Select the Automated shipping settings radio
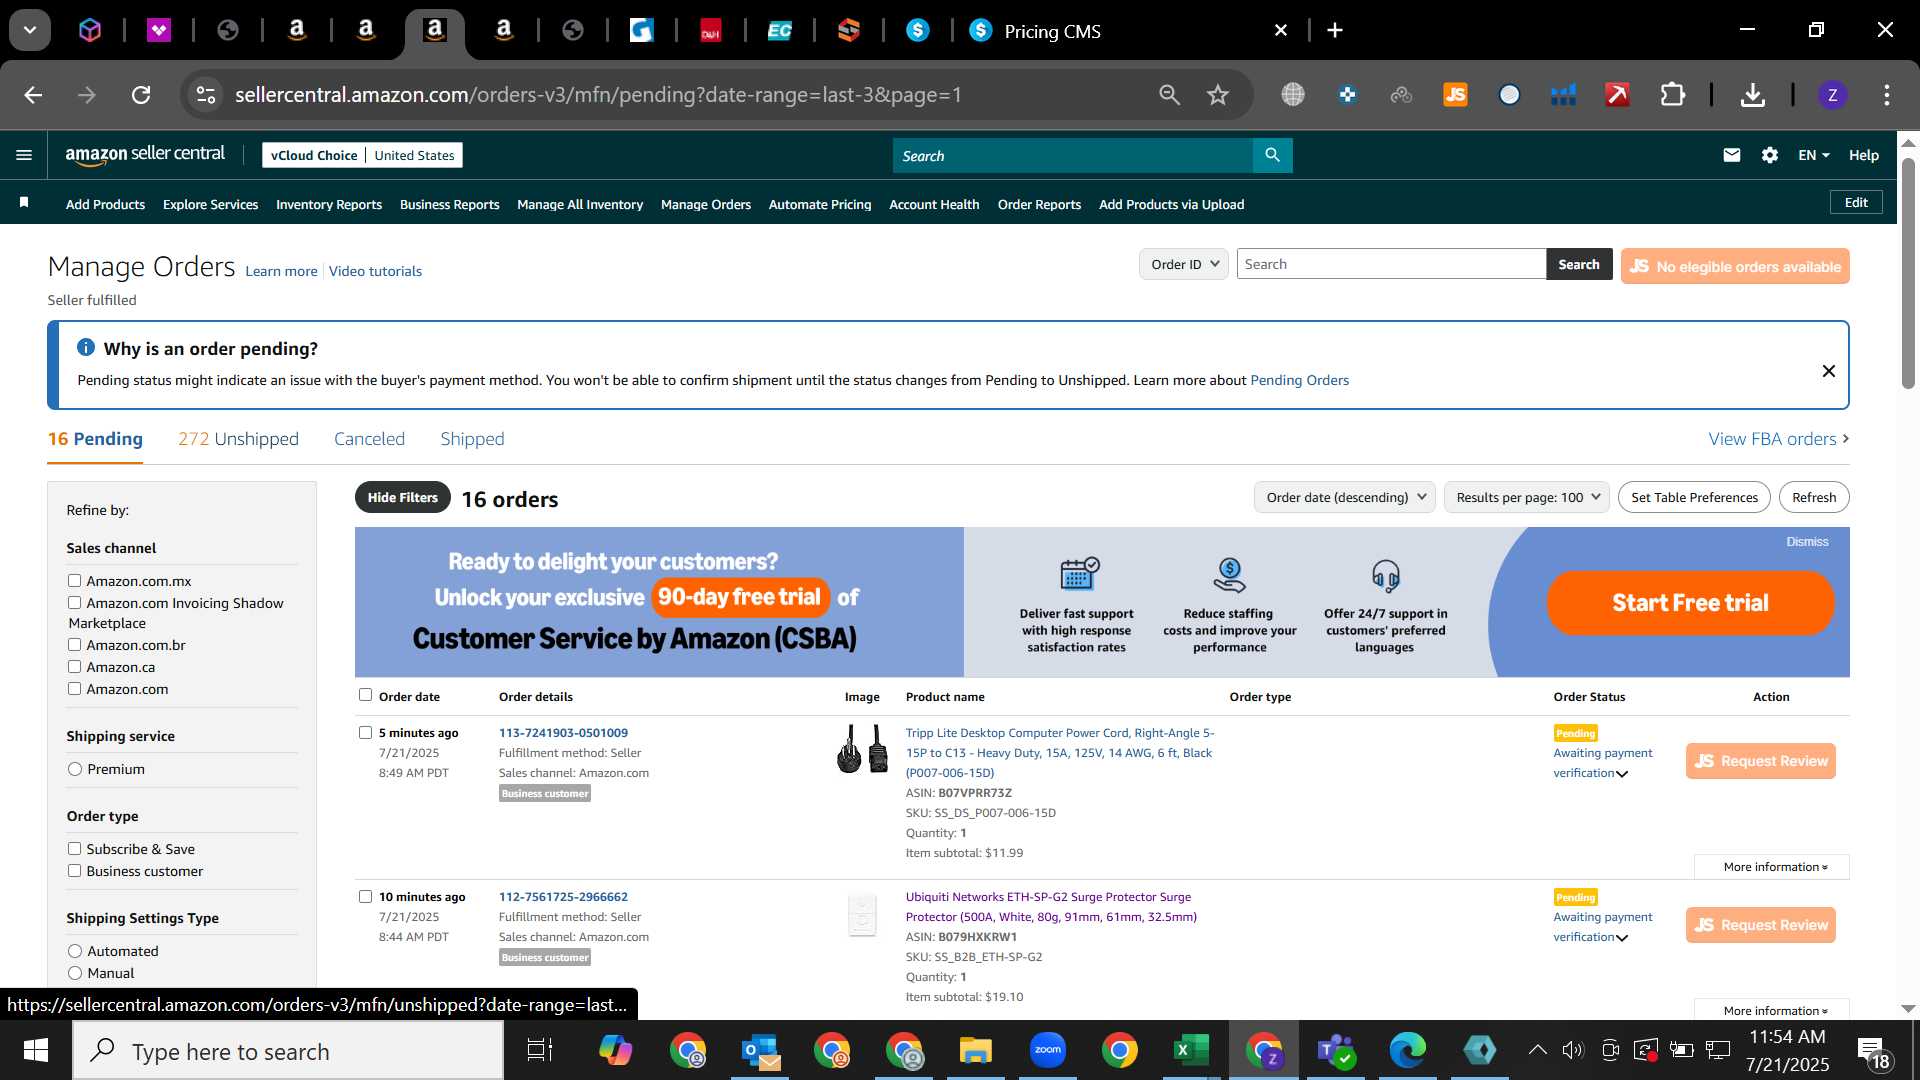The image size is (1920, 1080). (75, 951)
